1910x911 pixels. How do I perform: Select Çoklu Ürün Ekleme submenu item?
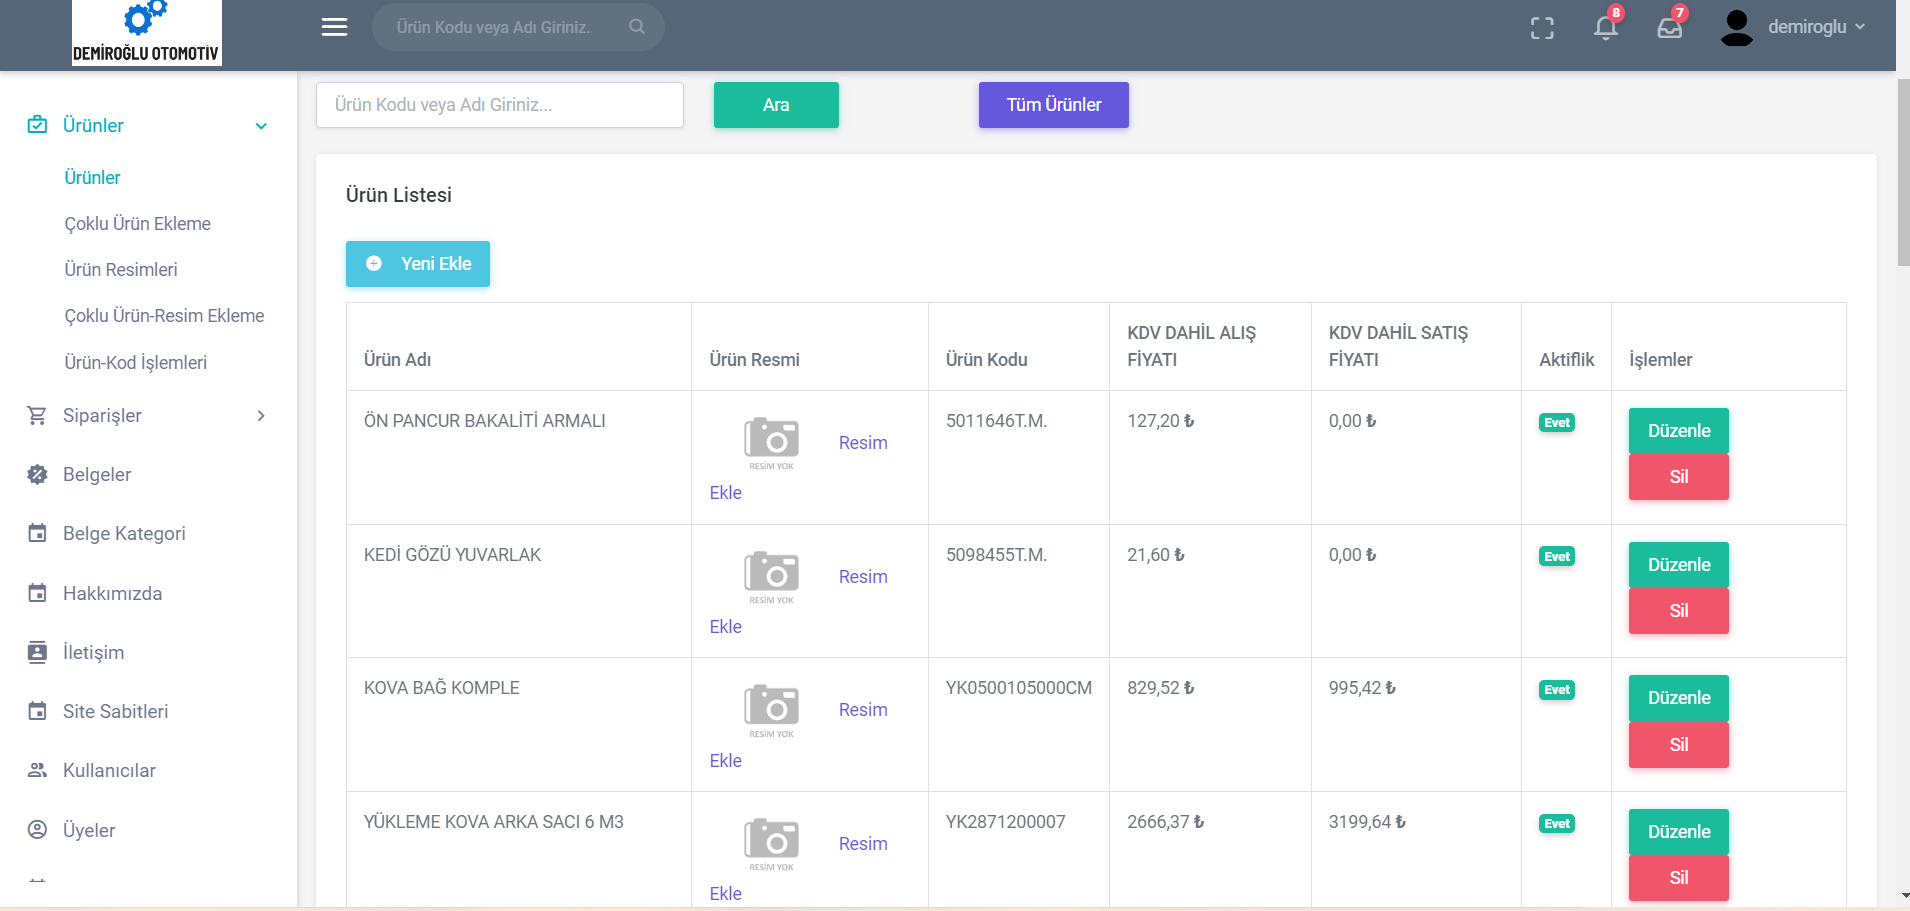[138, 224]
